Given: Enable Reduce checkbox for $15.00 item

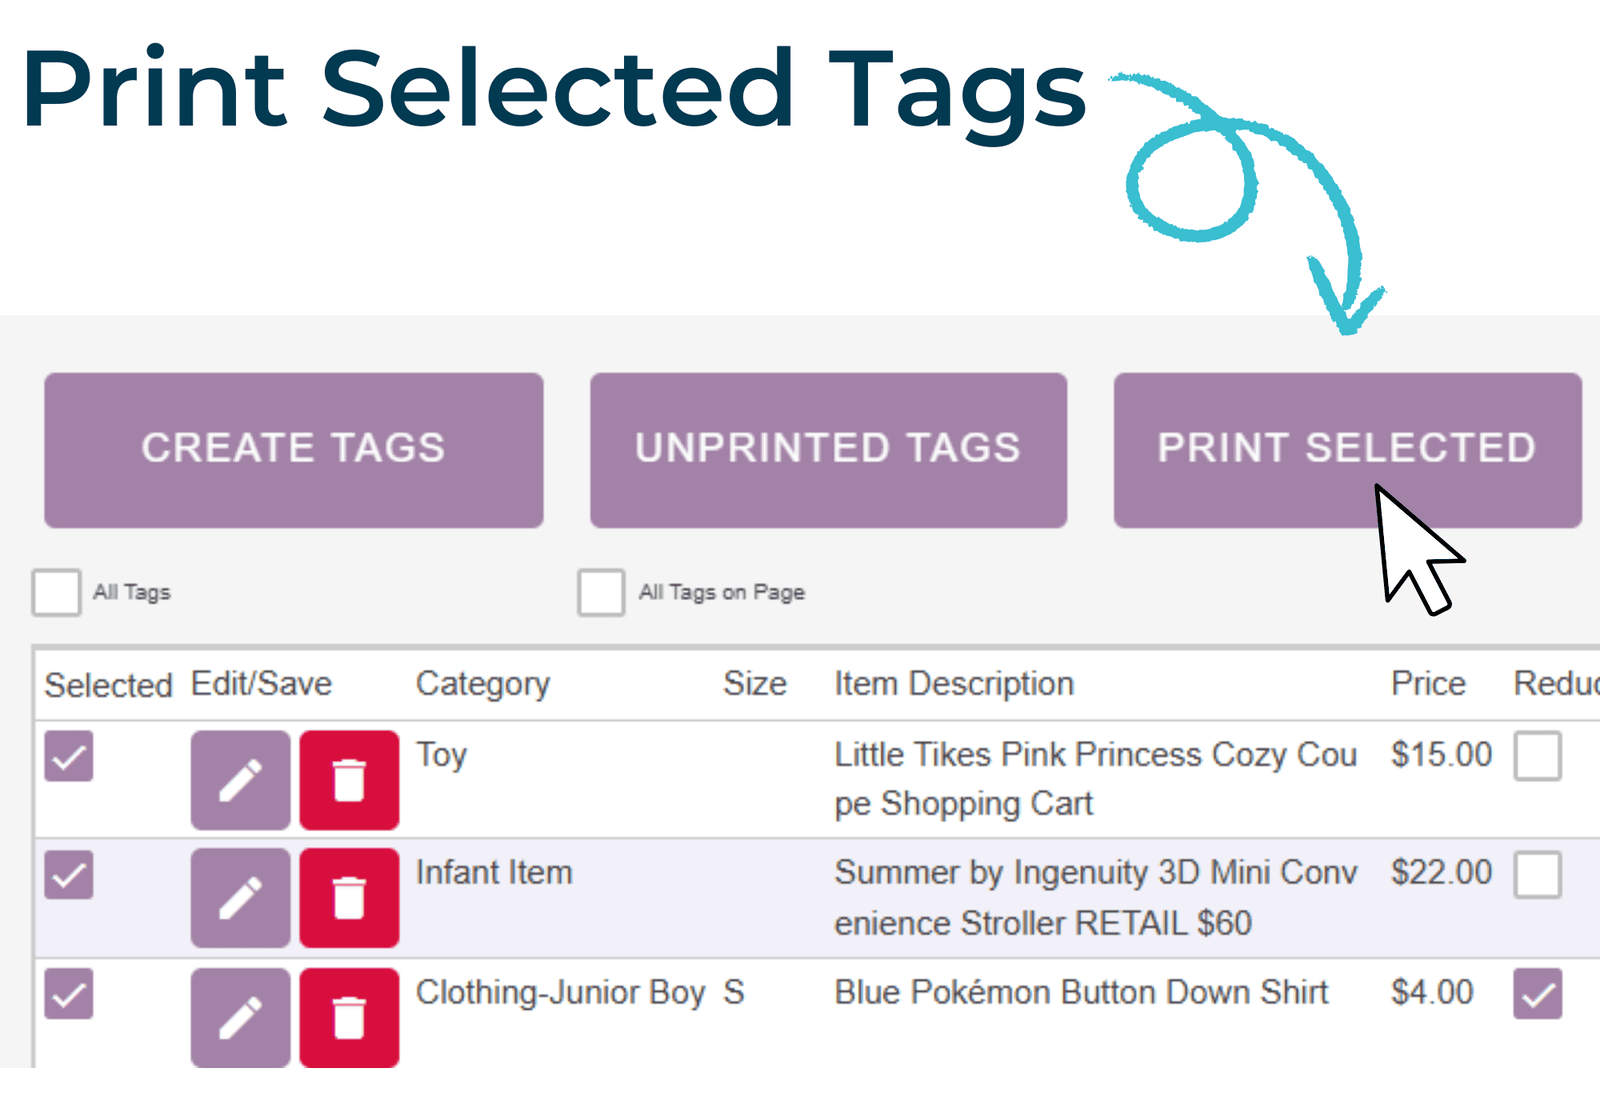Looking at the screenshot, I should click(x=1538, y=756).
